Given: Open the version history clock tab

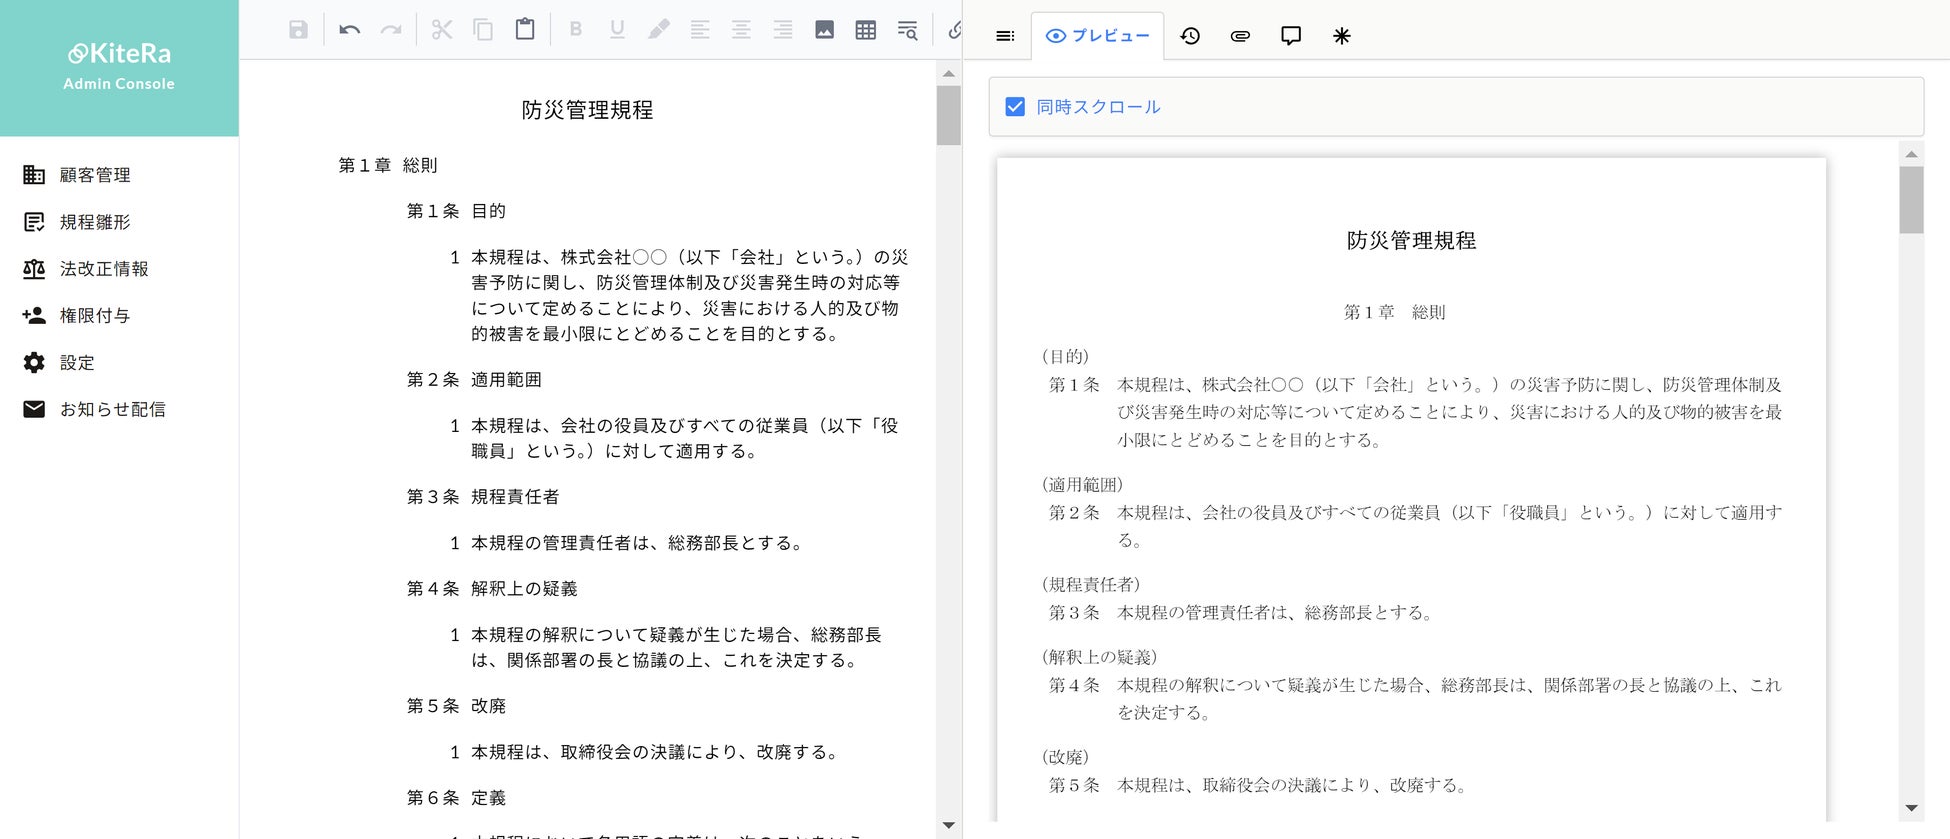Looking at the screenshot, I should click(1190, 36).
